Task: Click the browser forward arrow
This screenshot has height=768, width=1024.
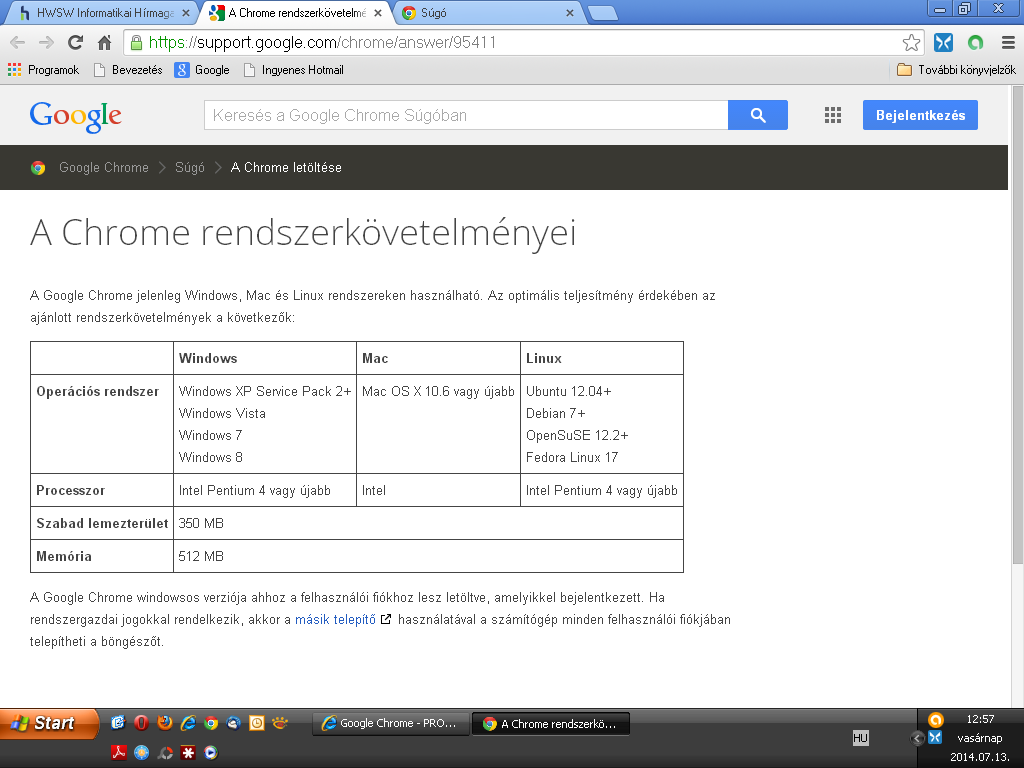Action: [x=46, y=43]
